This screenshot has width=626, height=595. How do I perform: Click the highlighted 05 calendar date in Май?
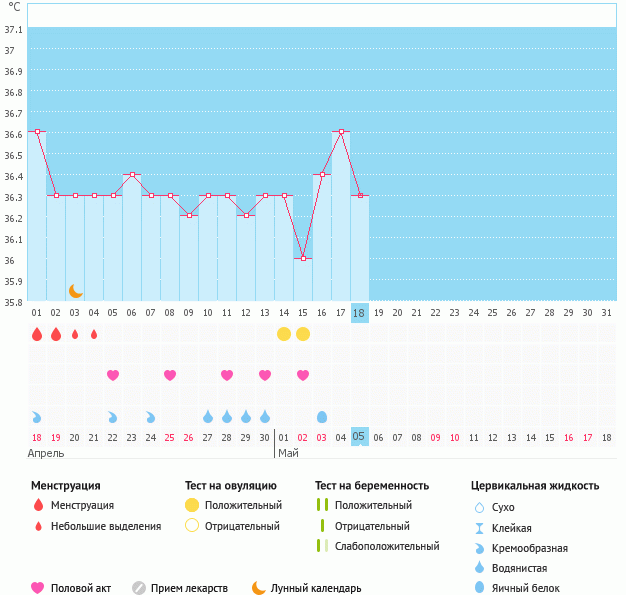tap(360, 437)
